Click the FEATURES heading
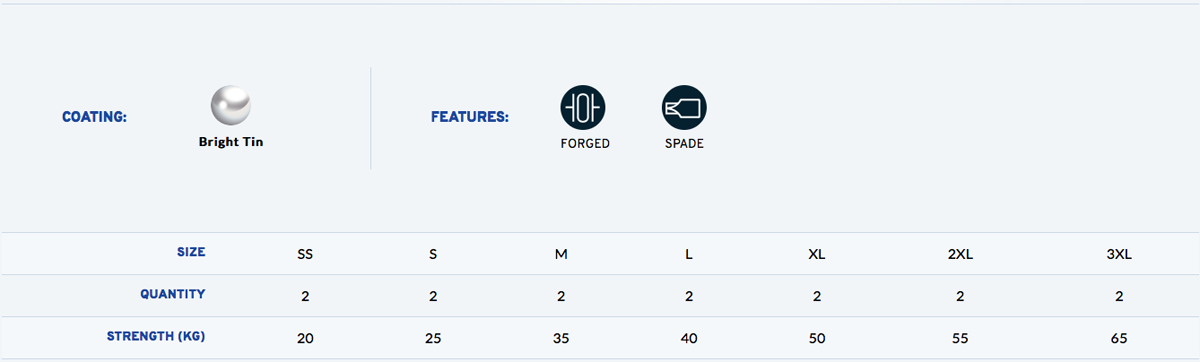The height and width of the screenshot is (362, 1200). 470,117
